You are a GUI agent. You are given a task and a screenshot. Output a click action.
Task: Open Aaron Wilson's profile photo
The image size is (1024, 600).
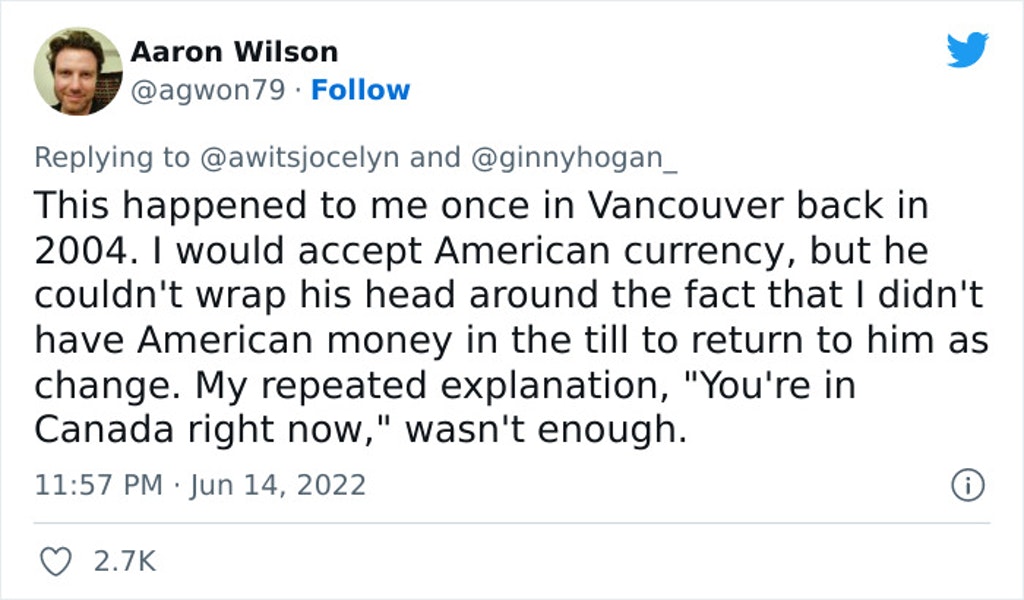coord(78,71)
